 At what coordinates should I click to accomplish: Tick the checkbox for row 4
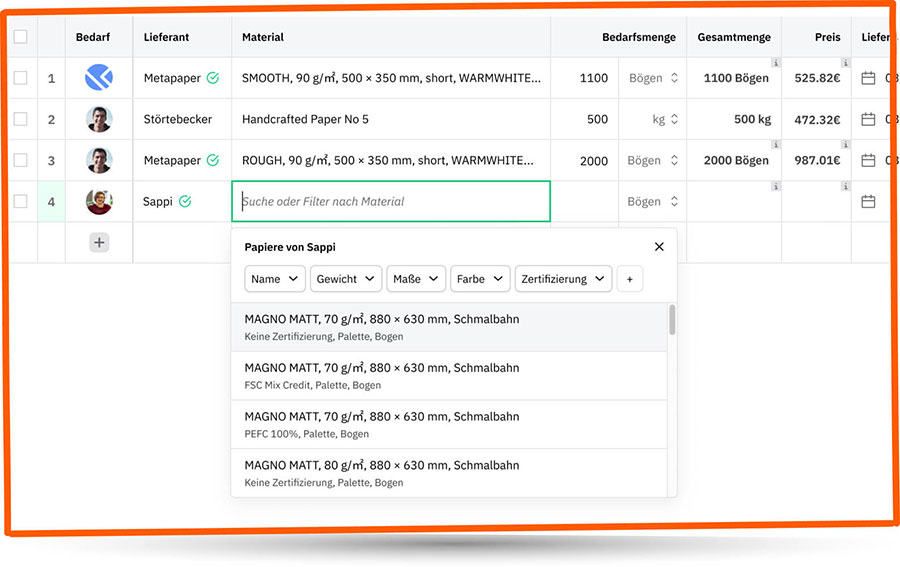(x=21, y=201)
